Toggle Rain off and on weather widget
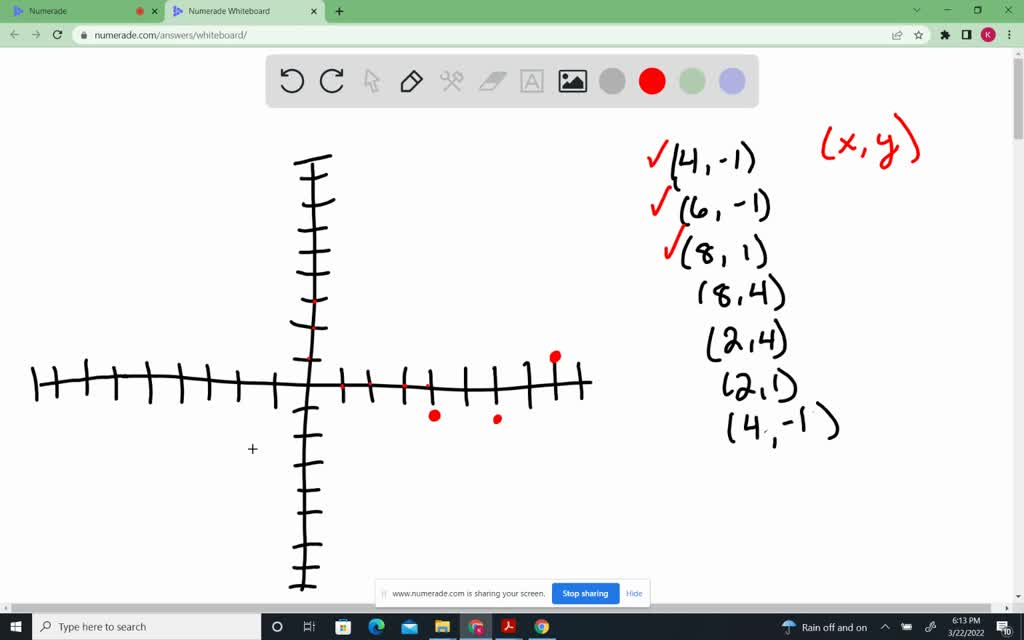This screenshot has height=640, width=1024. pyautogui.click(x=824, y=627)
